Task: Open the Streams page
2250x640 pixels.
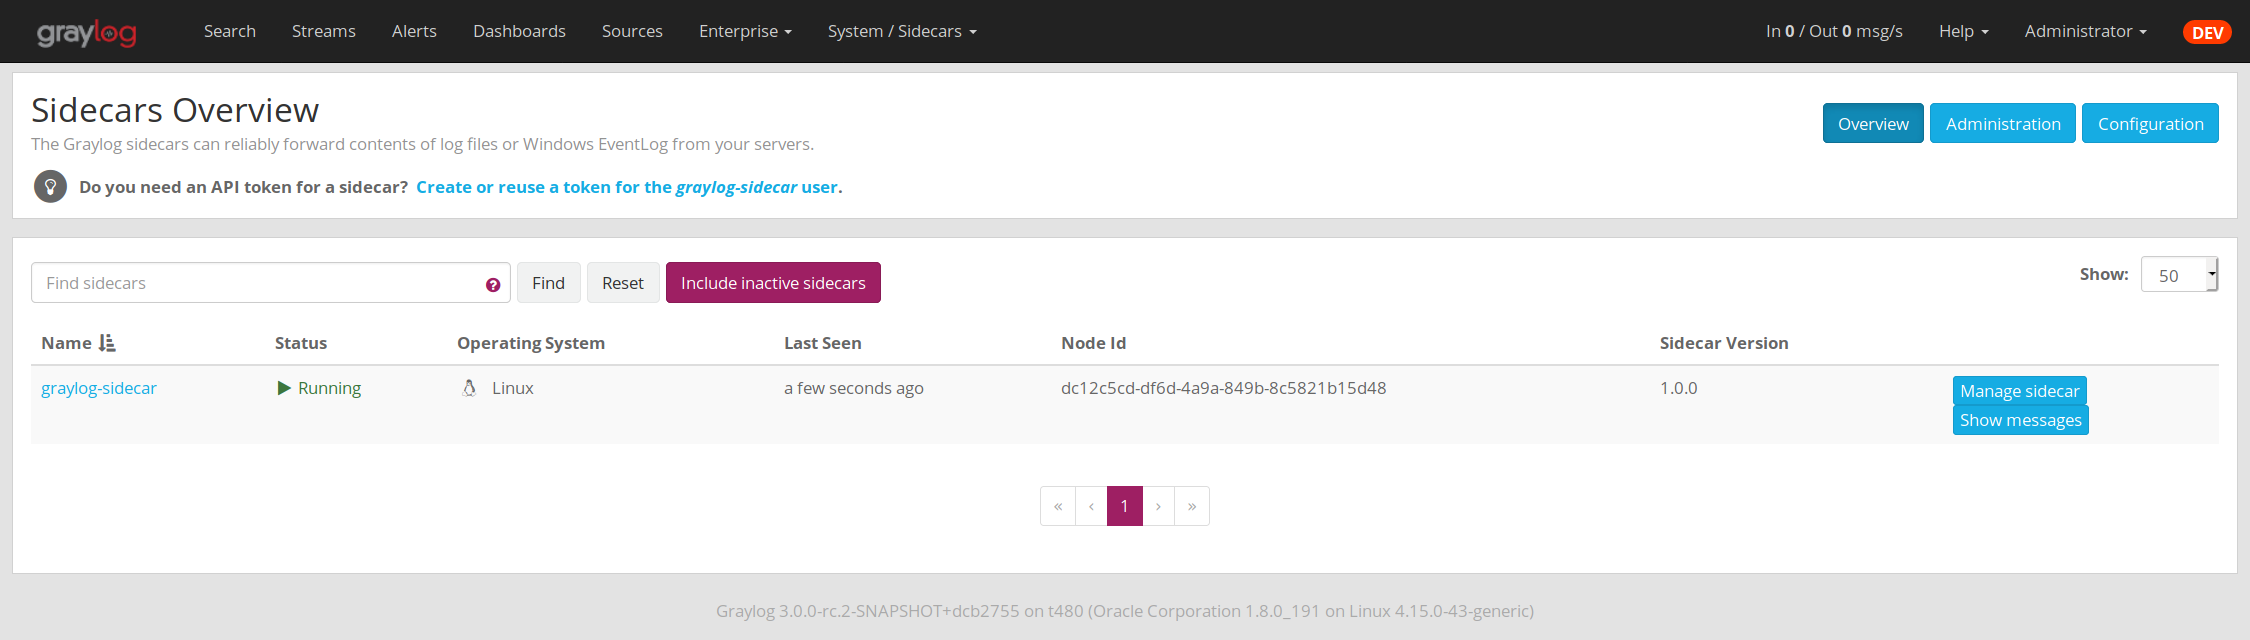Action: 323,31
